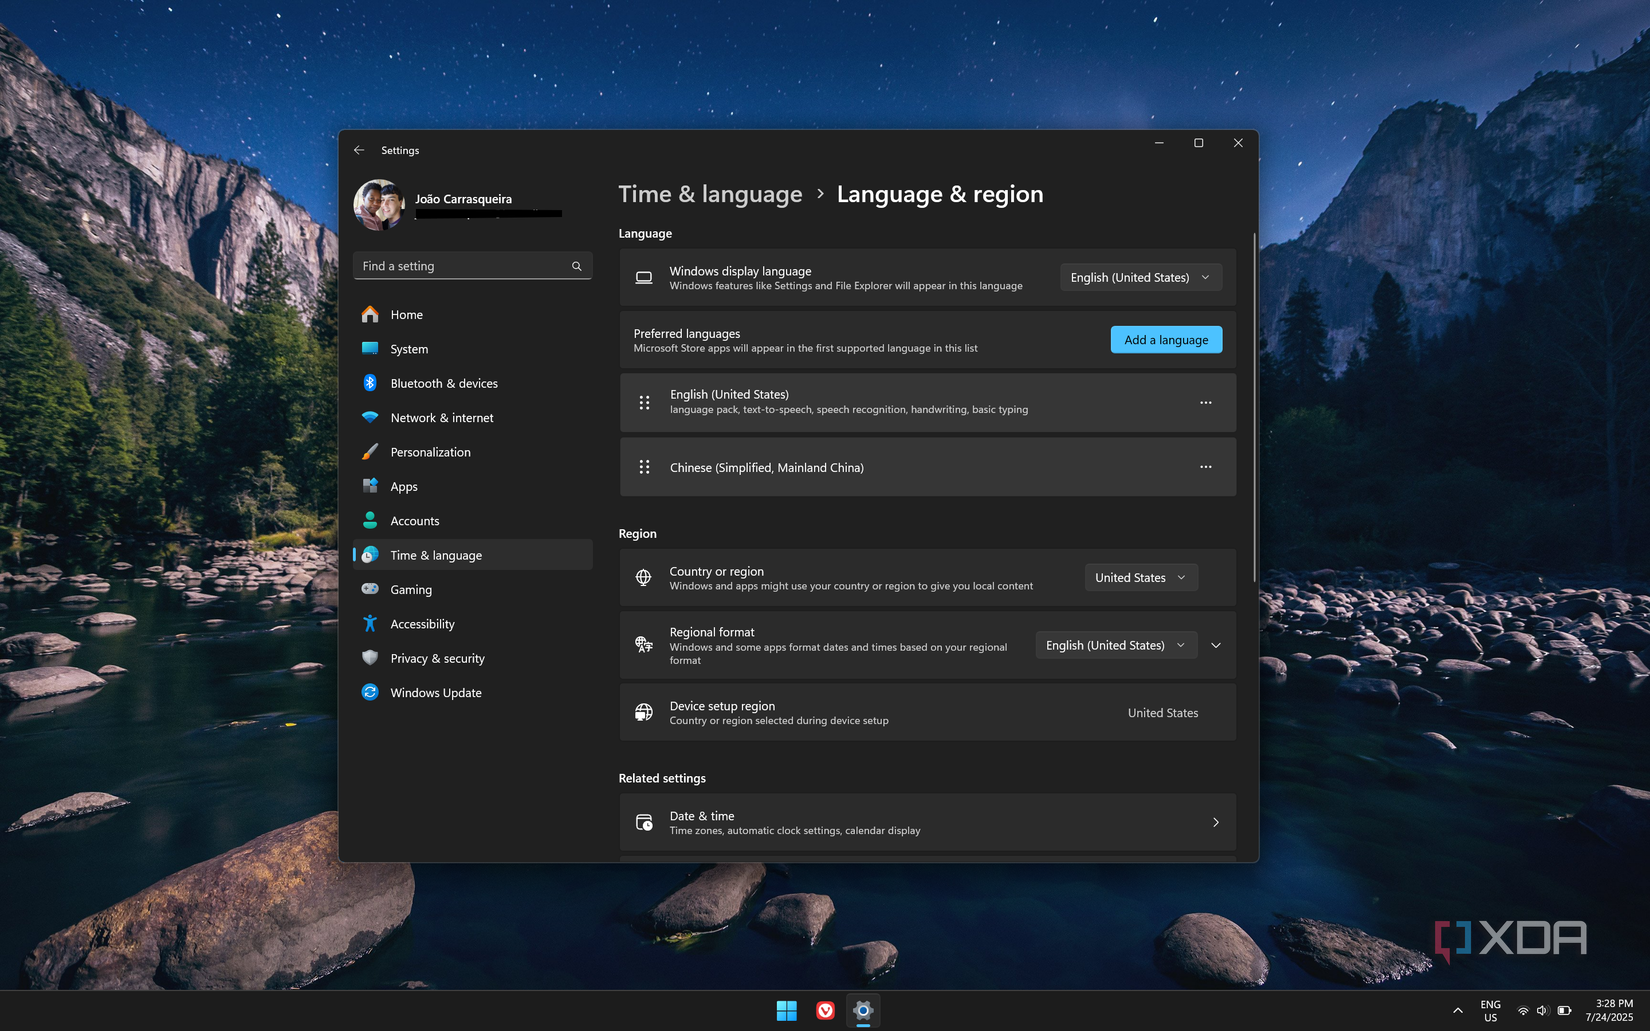Open the Windows Start button
Viewport: 1650px width, 1031px height.
point(787,1010)
